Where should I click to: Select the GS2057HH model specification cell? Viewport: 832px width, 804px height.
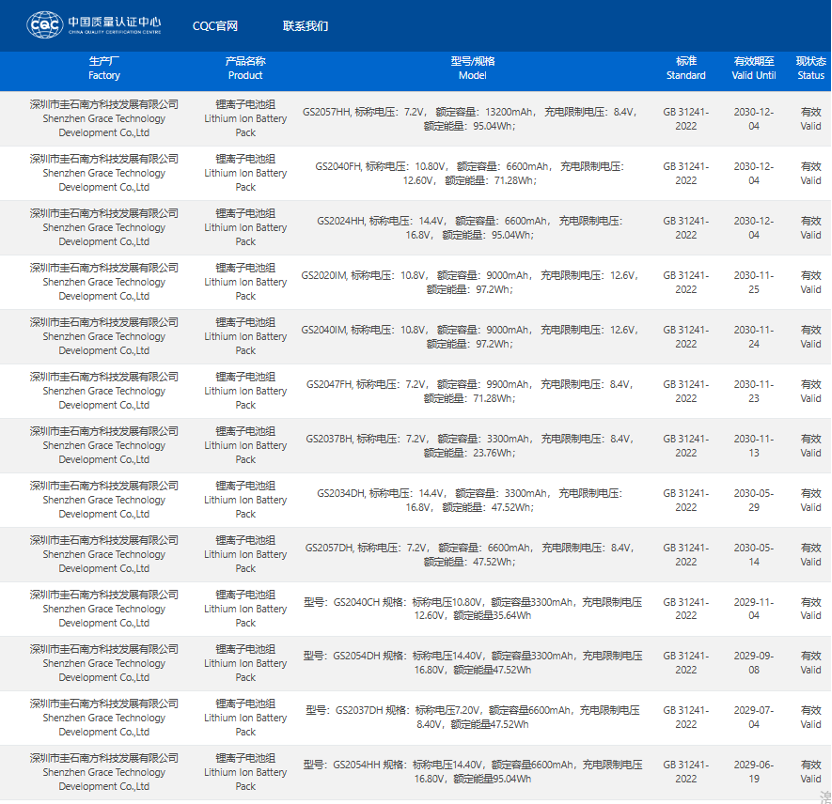coord(472,119)
